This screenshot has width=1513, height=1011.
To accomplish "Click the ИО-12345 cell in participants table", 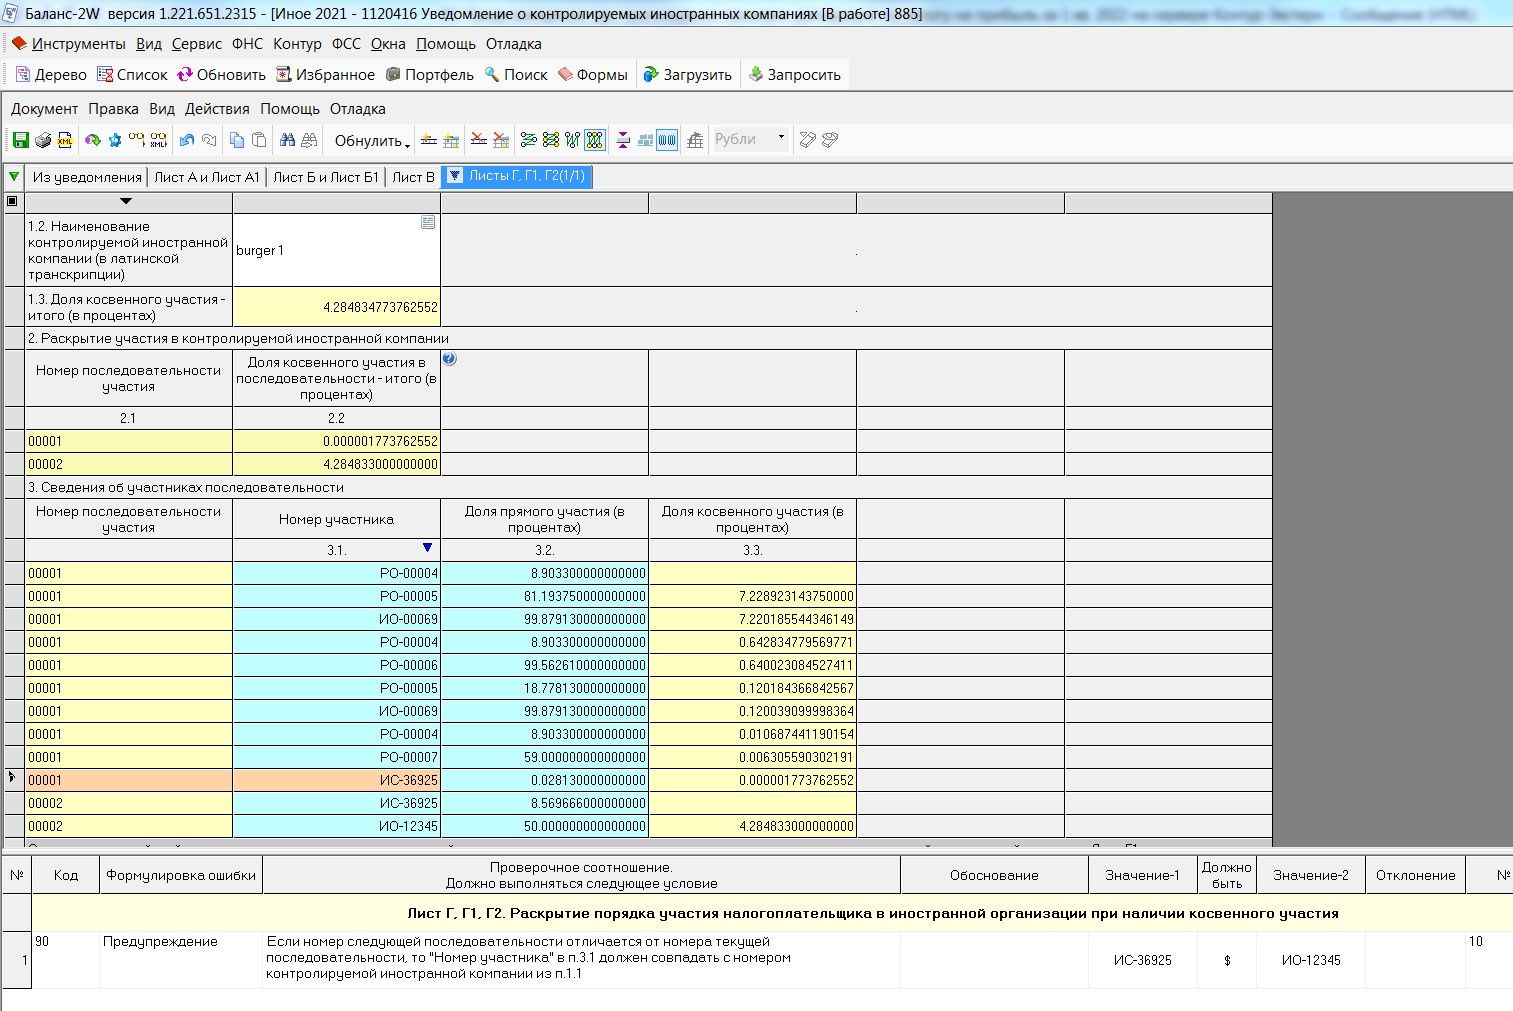I will click(x=336, y=826).
